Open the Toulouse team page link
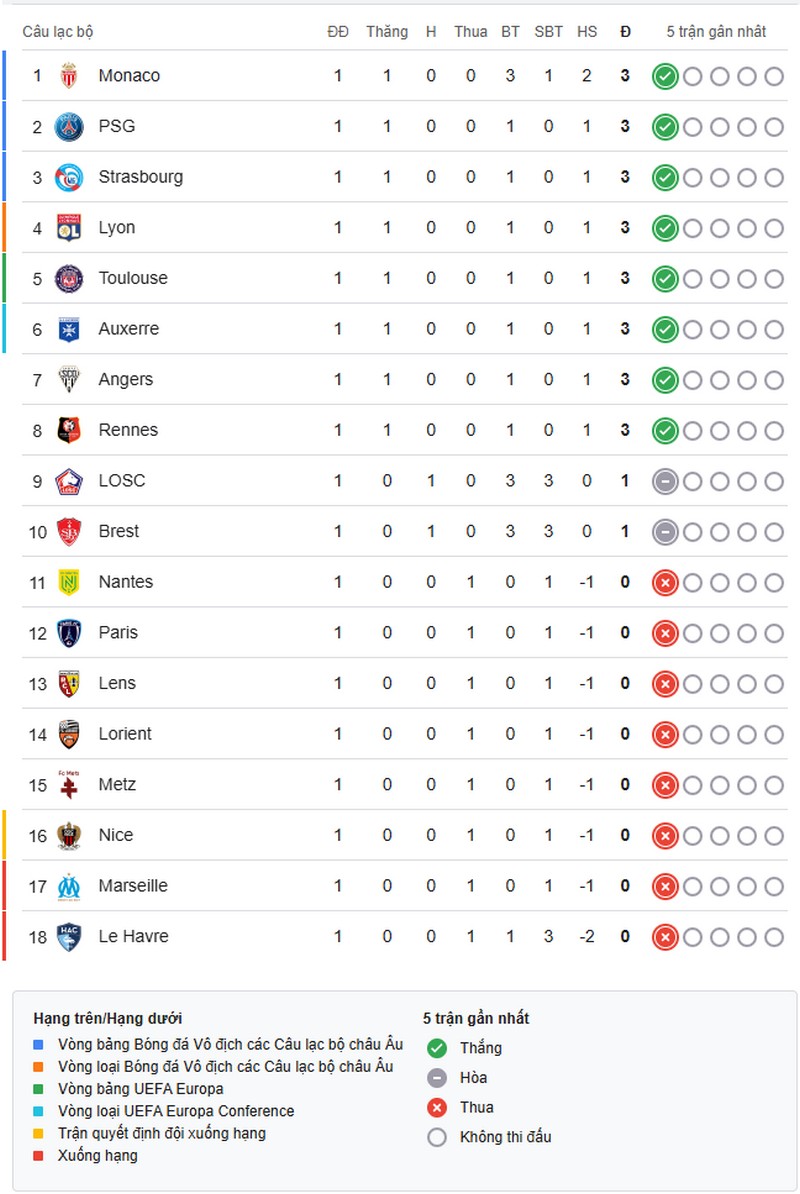 133,278
